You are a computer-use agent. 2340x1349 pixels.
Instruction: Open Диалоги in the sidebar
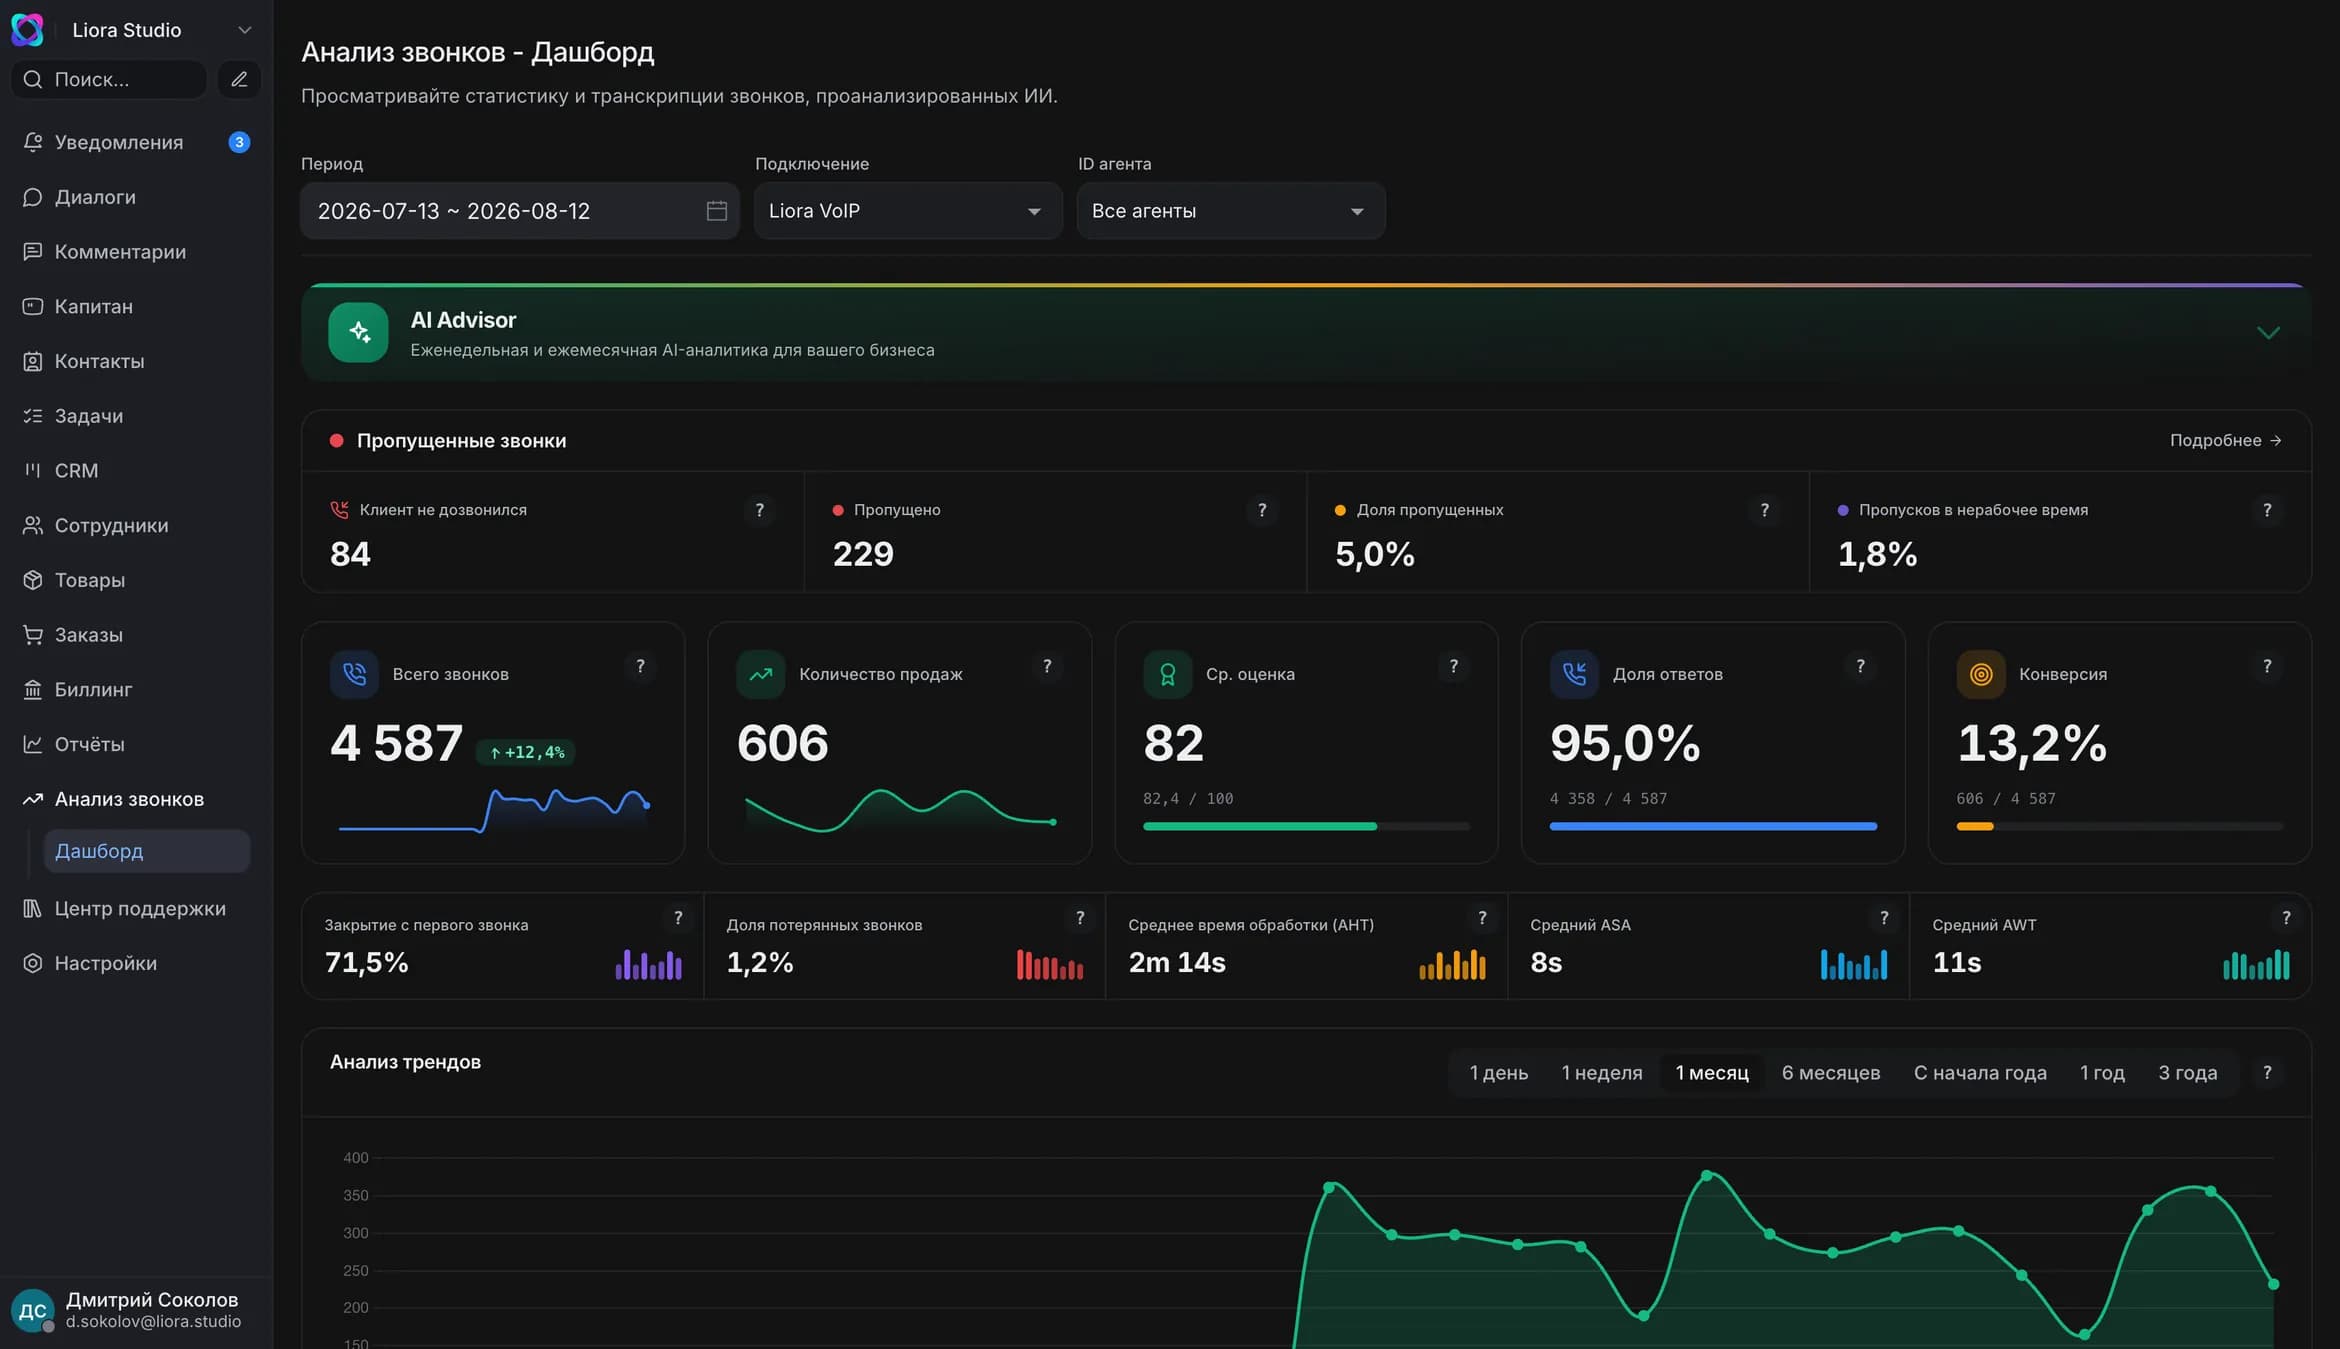[x=136, y=197]
